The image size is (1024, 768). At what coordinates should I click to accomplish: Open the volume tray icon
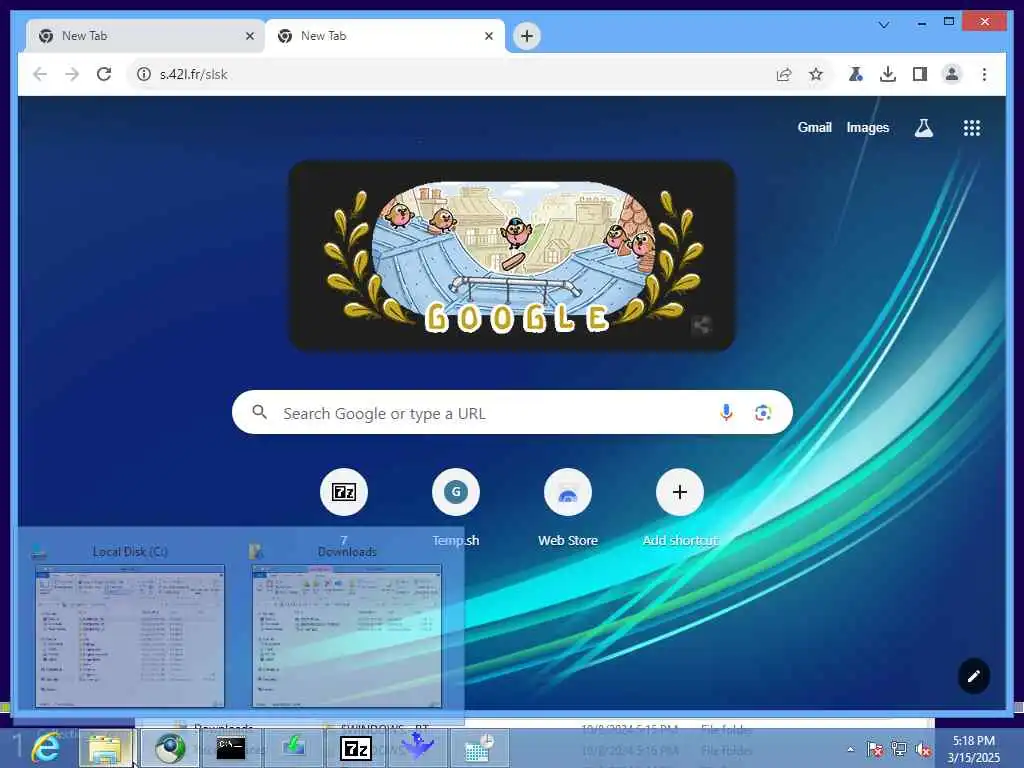click(x=923, y=749)
